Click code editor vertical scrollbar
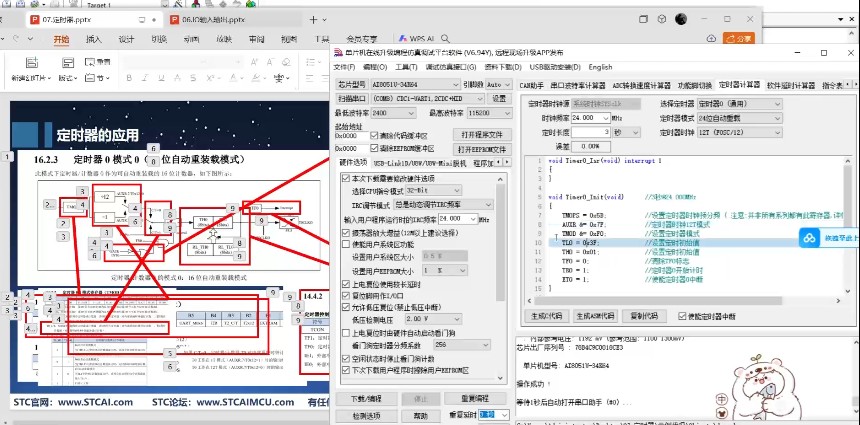Viewport: 860px width, 425px height. coord(848,226)
